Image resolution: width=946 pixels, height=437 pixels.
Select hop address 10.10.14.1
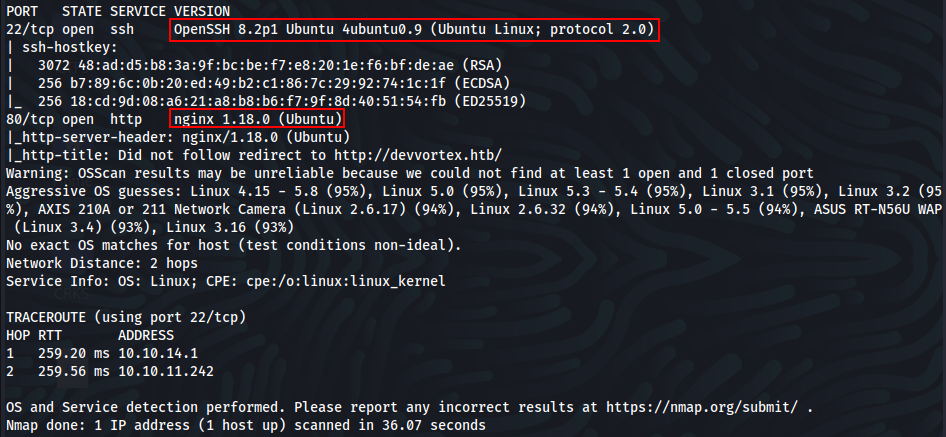click(x=157, y=353)
